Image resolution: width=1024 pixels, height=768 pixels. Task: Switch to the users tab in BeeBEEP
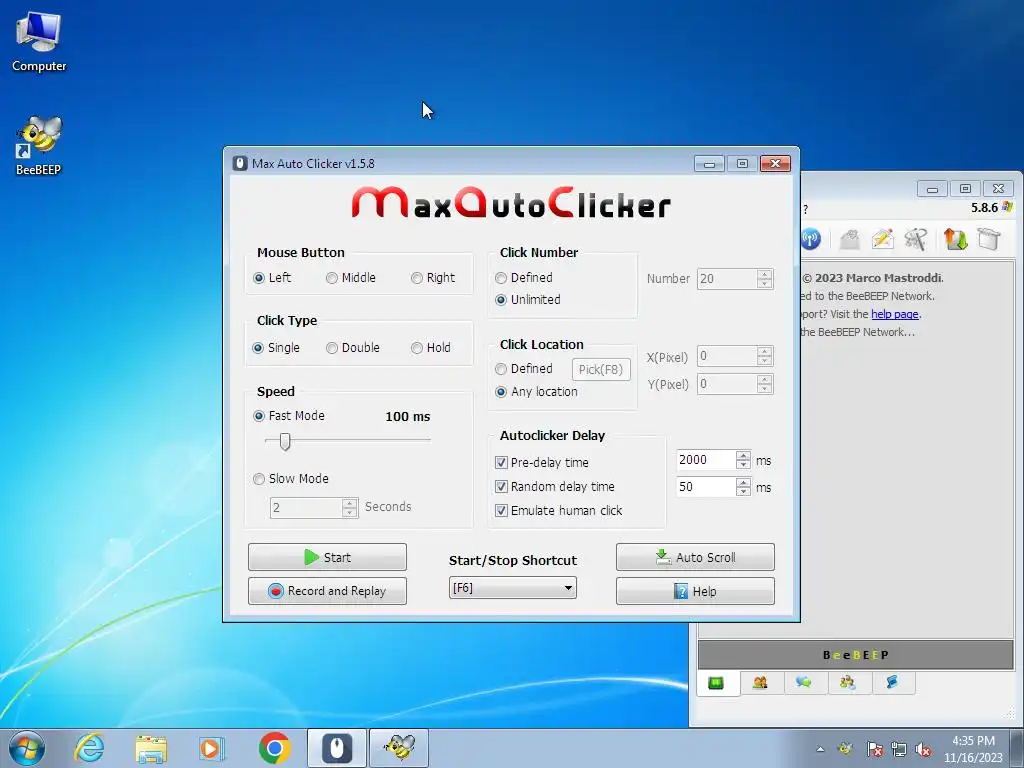760,683
